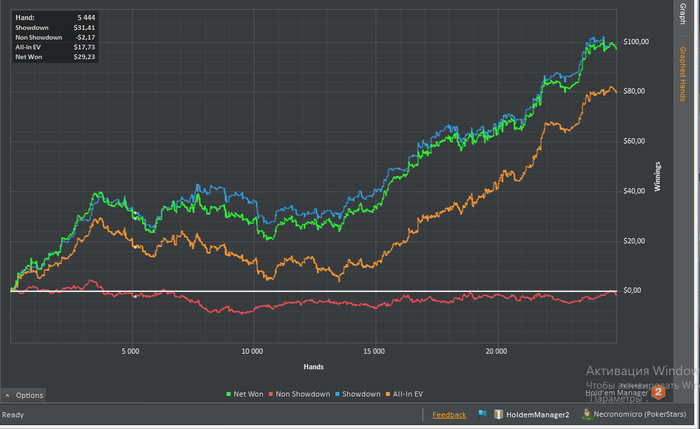Toggle the Showdown legend blue swatch
The image size is (700, 429).
click(338, 394)
